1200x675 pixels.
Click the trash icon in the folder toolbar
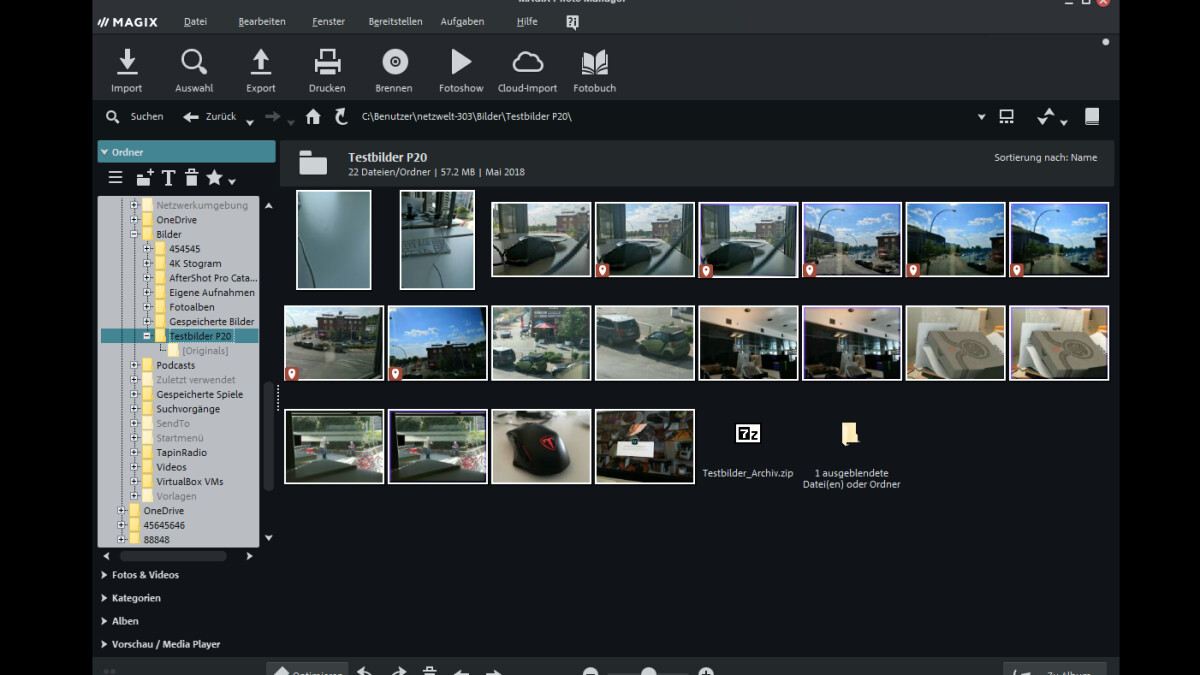(x=191, y=178)
